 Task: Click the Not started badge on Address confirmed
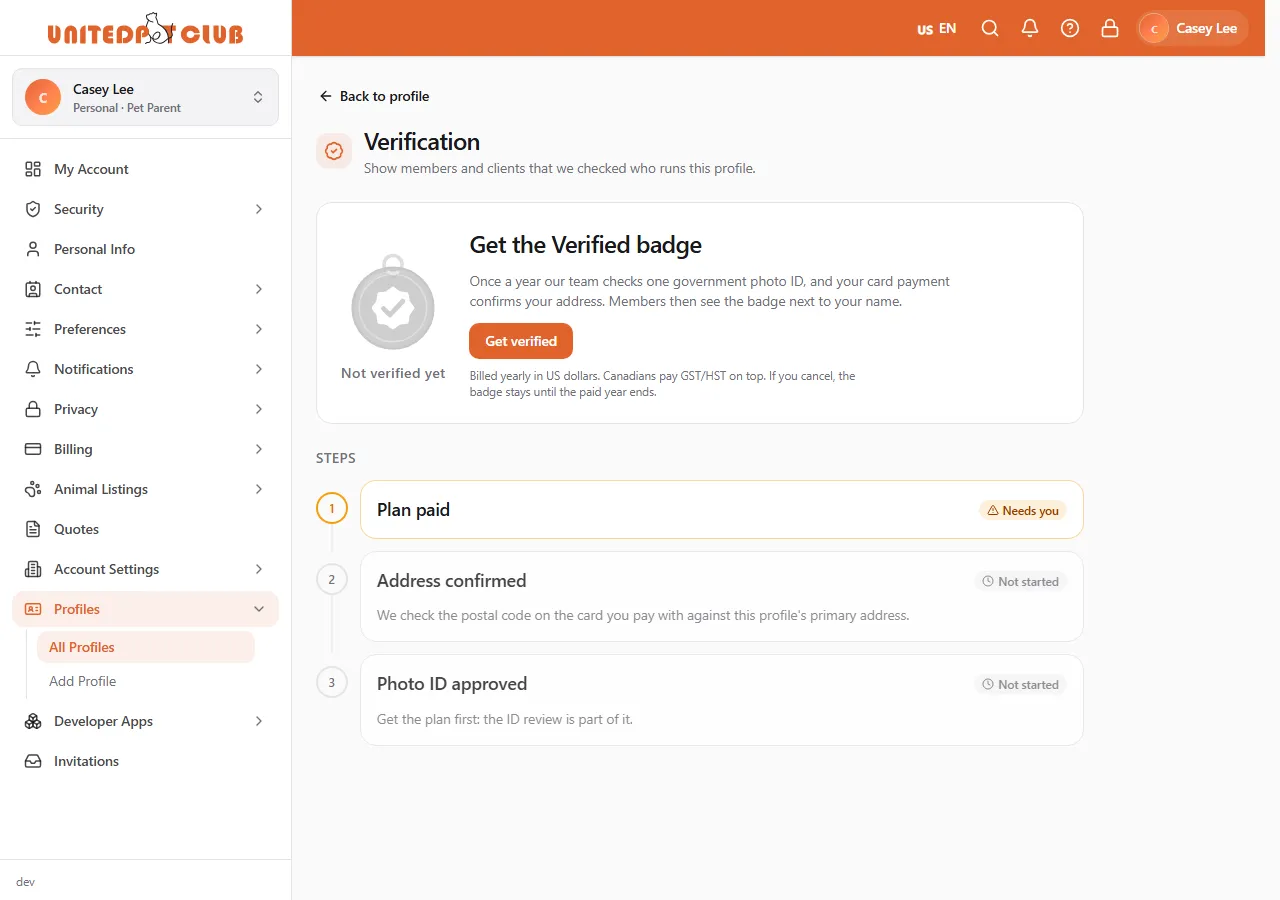point(1021,581)
